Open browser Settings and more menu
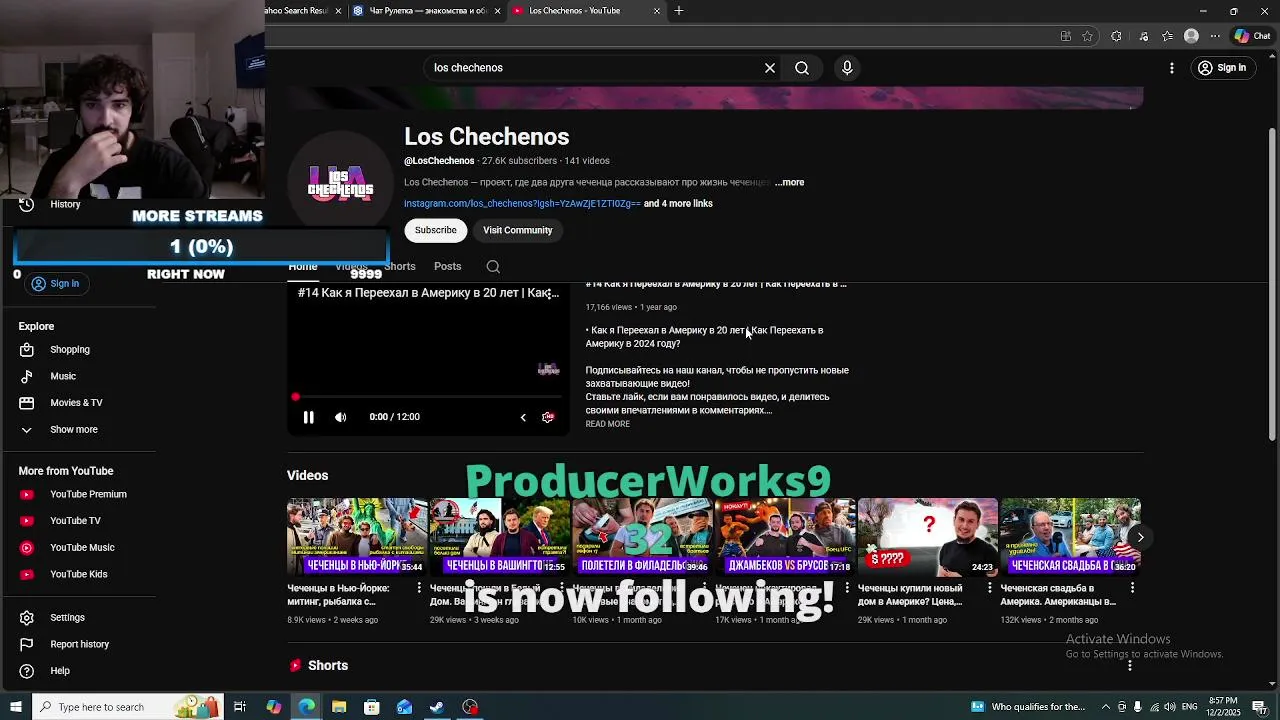 click(x=1215, y=36)
